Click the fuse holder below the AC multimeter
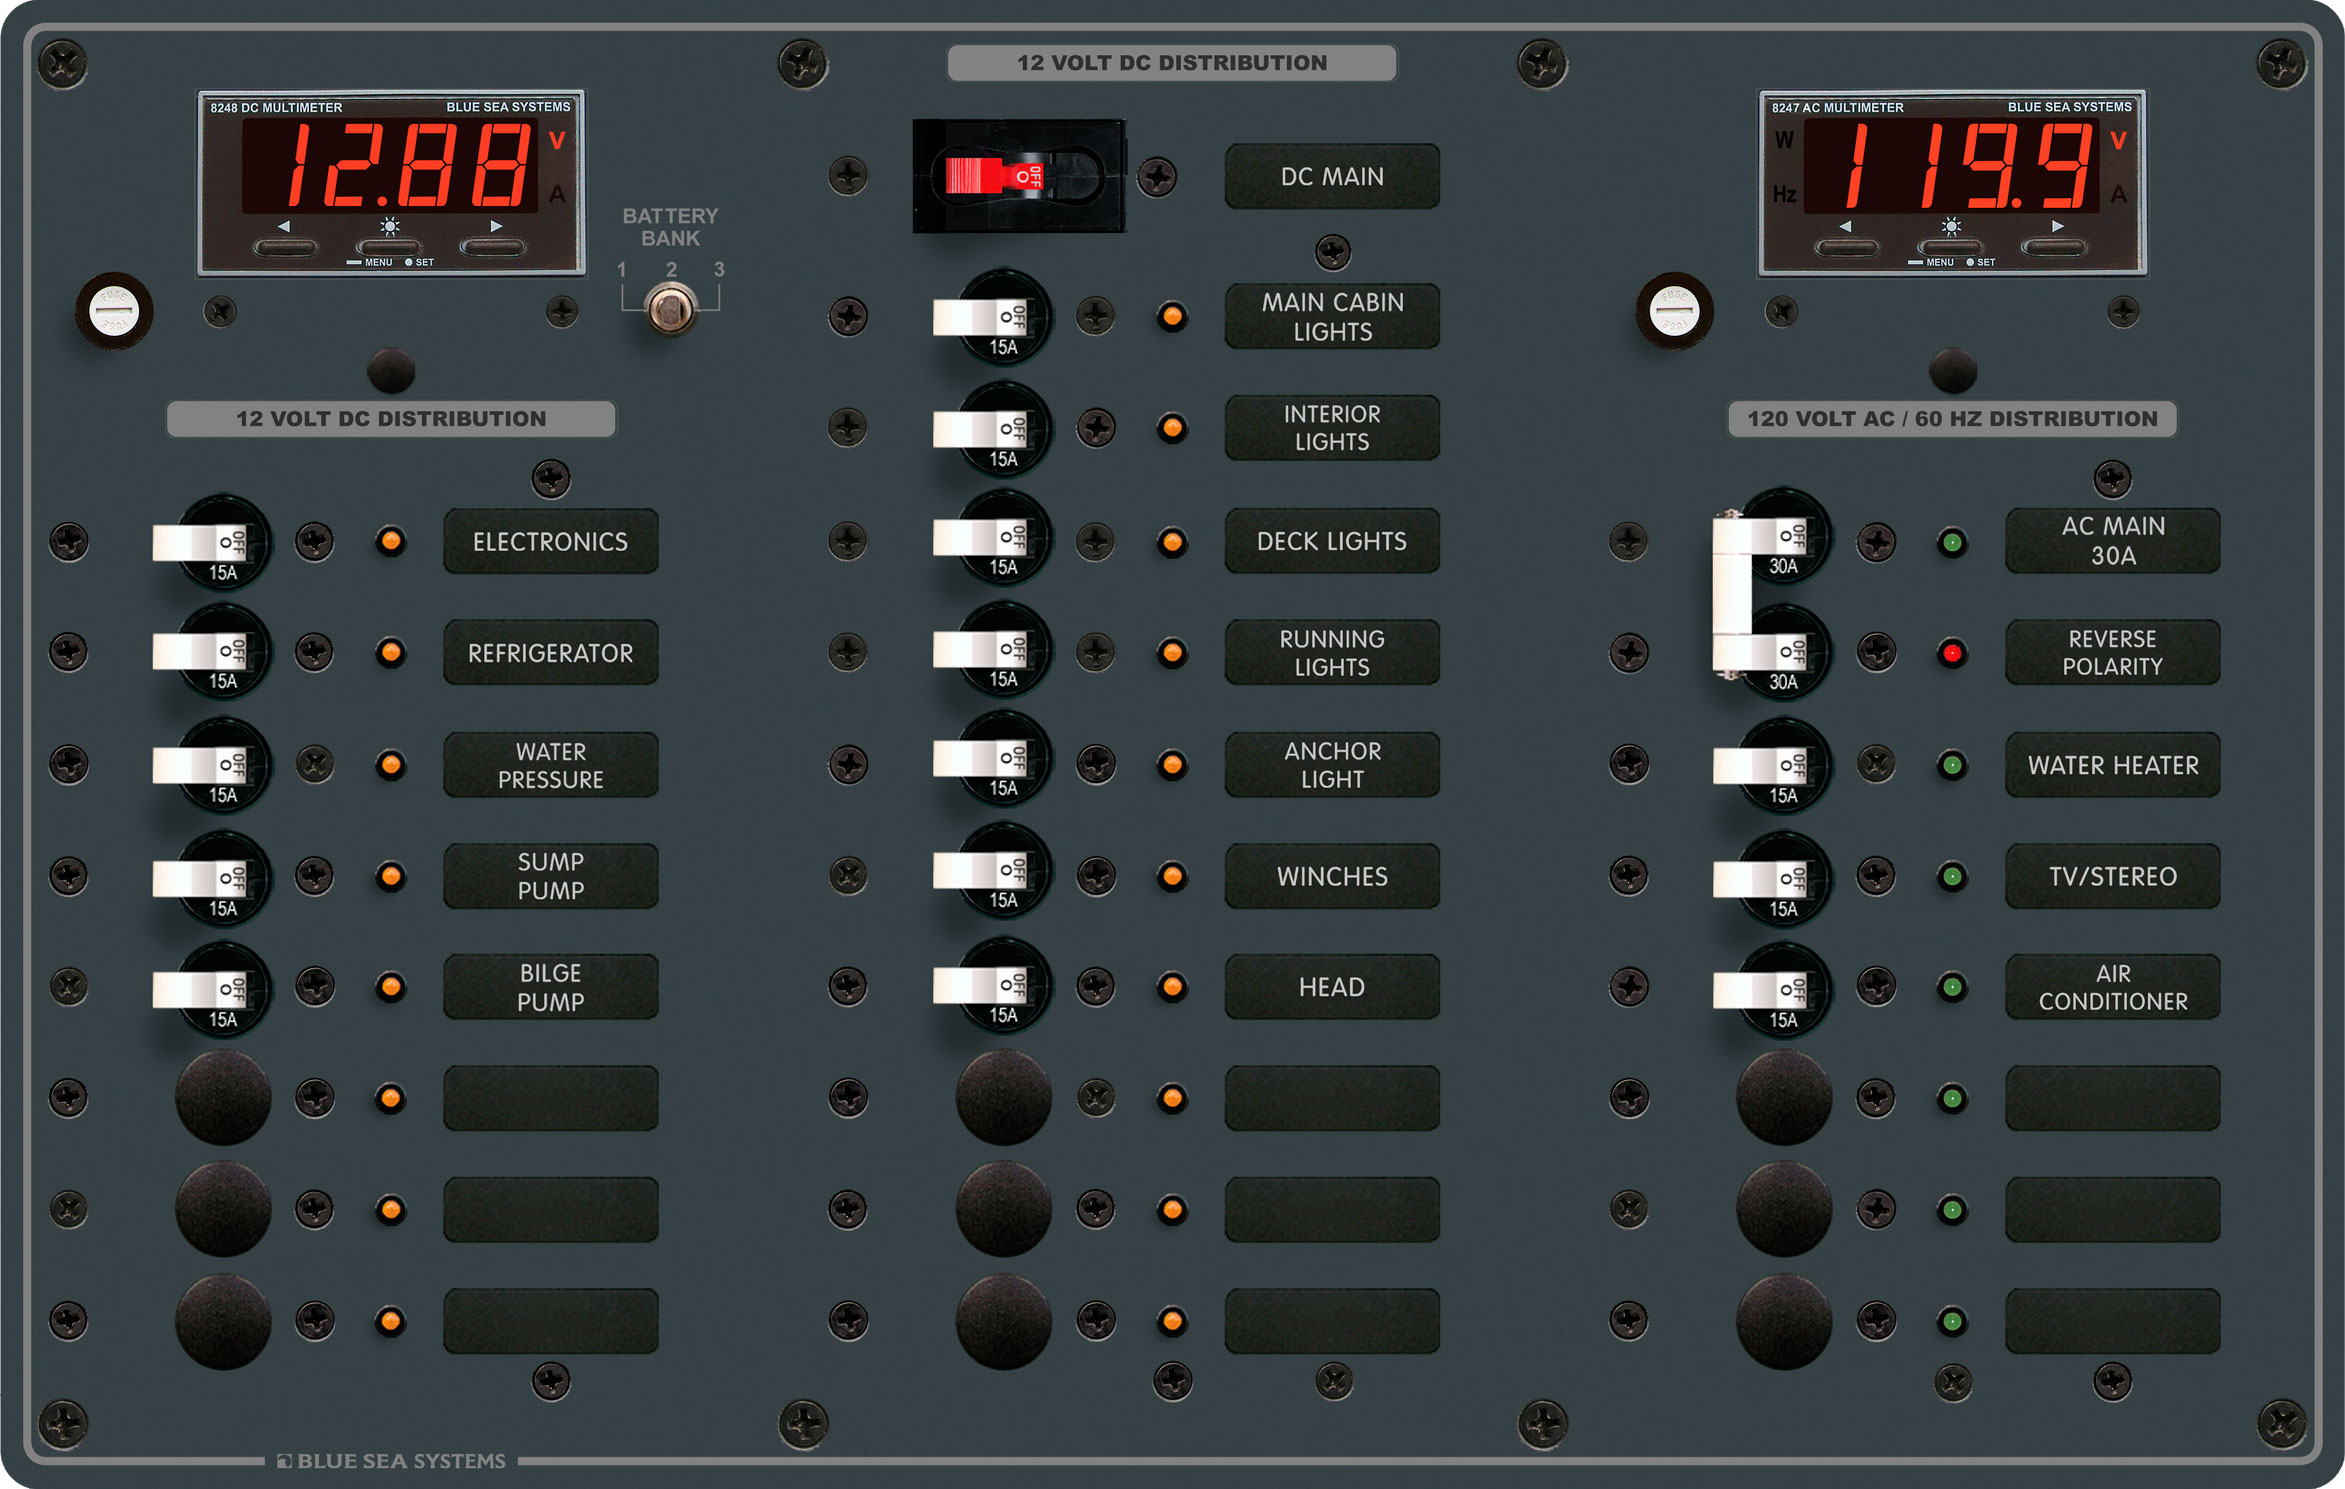The height and width of the screenshot is (1489, 2345). (1674, 311)
